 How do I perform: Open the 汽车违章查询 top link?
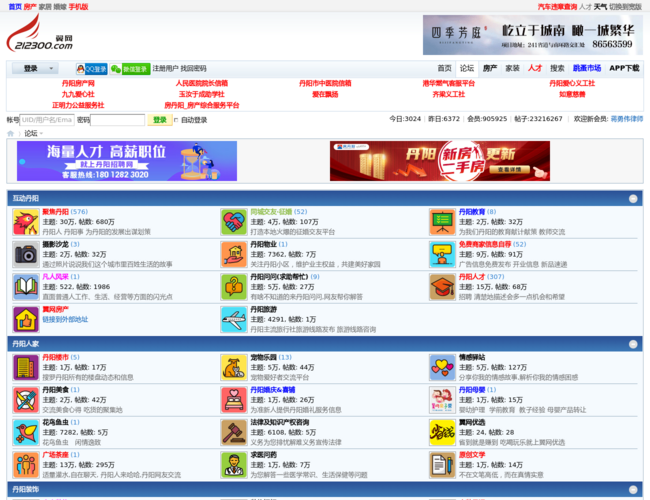coord(557,7)
